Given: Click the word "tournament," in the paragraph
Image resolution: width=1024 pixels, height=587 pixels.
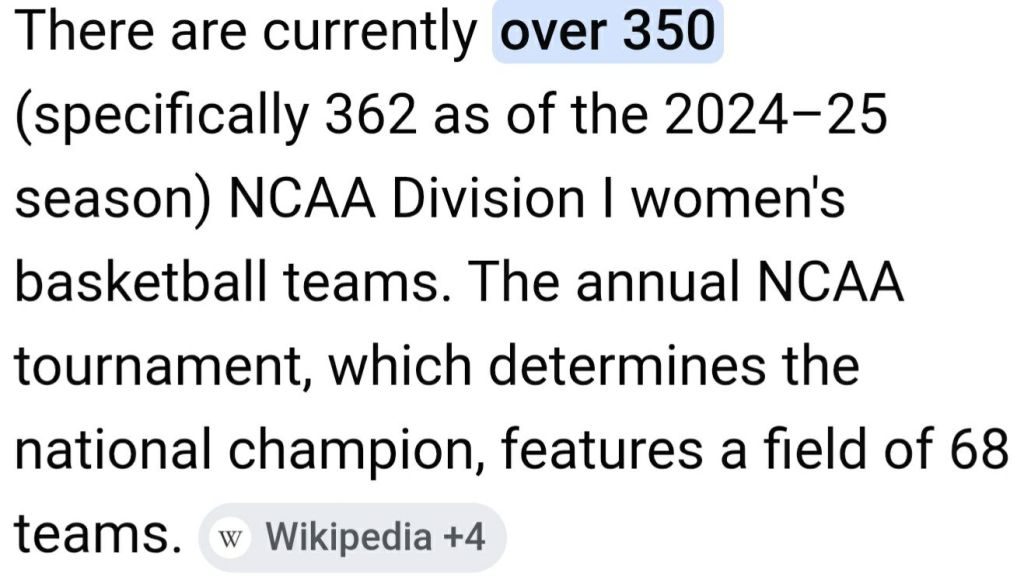Looking at the screenshot, I should [161, 369].
